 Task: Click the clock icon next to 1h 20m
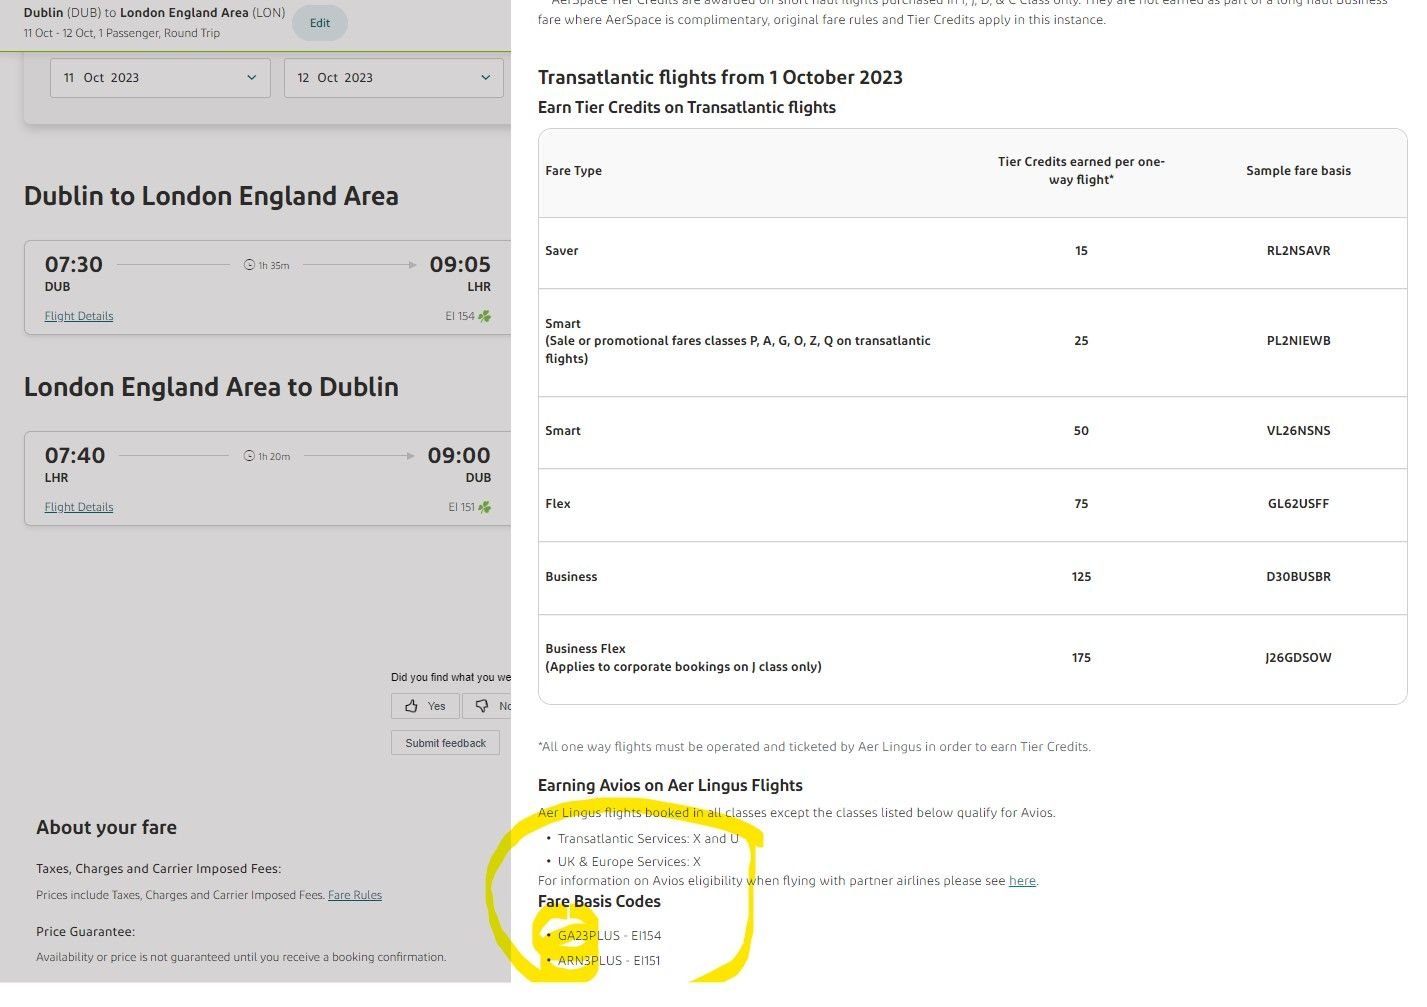[250, 456]
